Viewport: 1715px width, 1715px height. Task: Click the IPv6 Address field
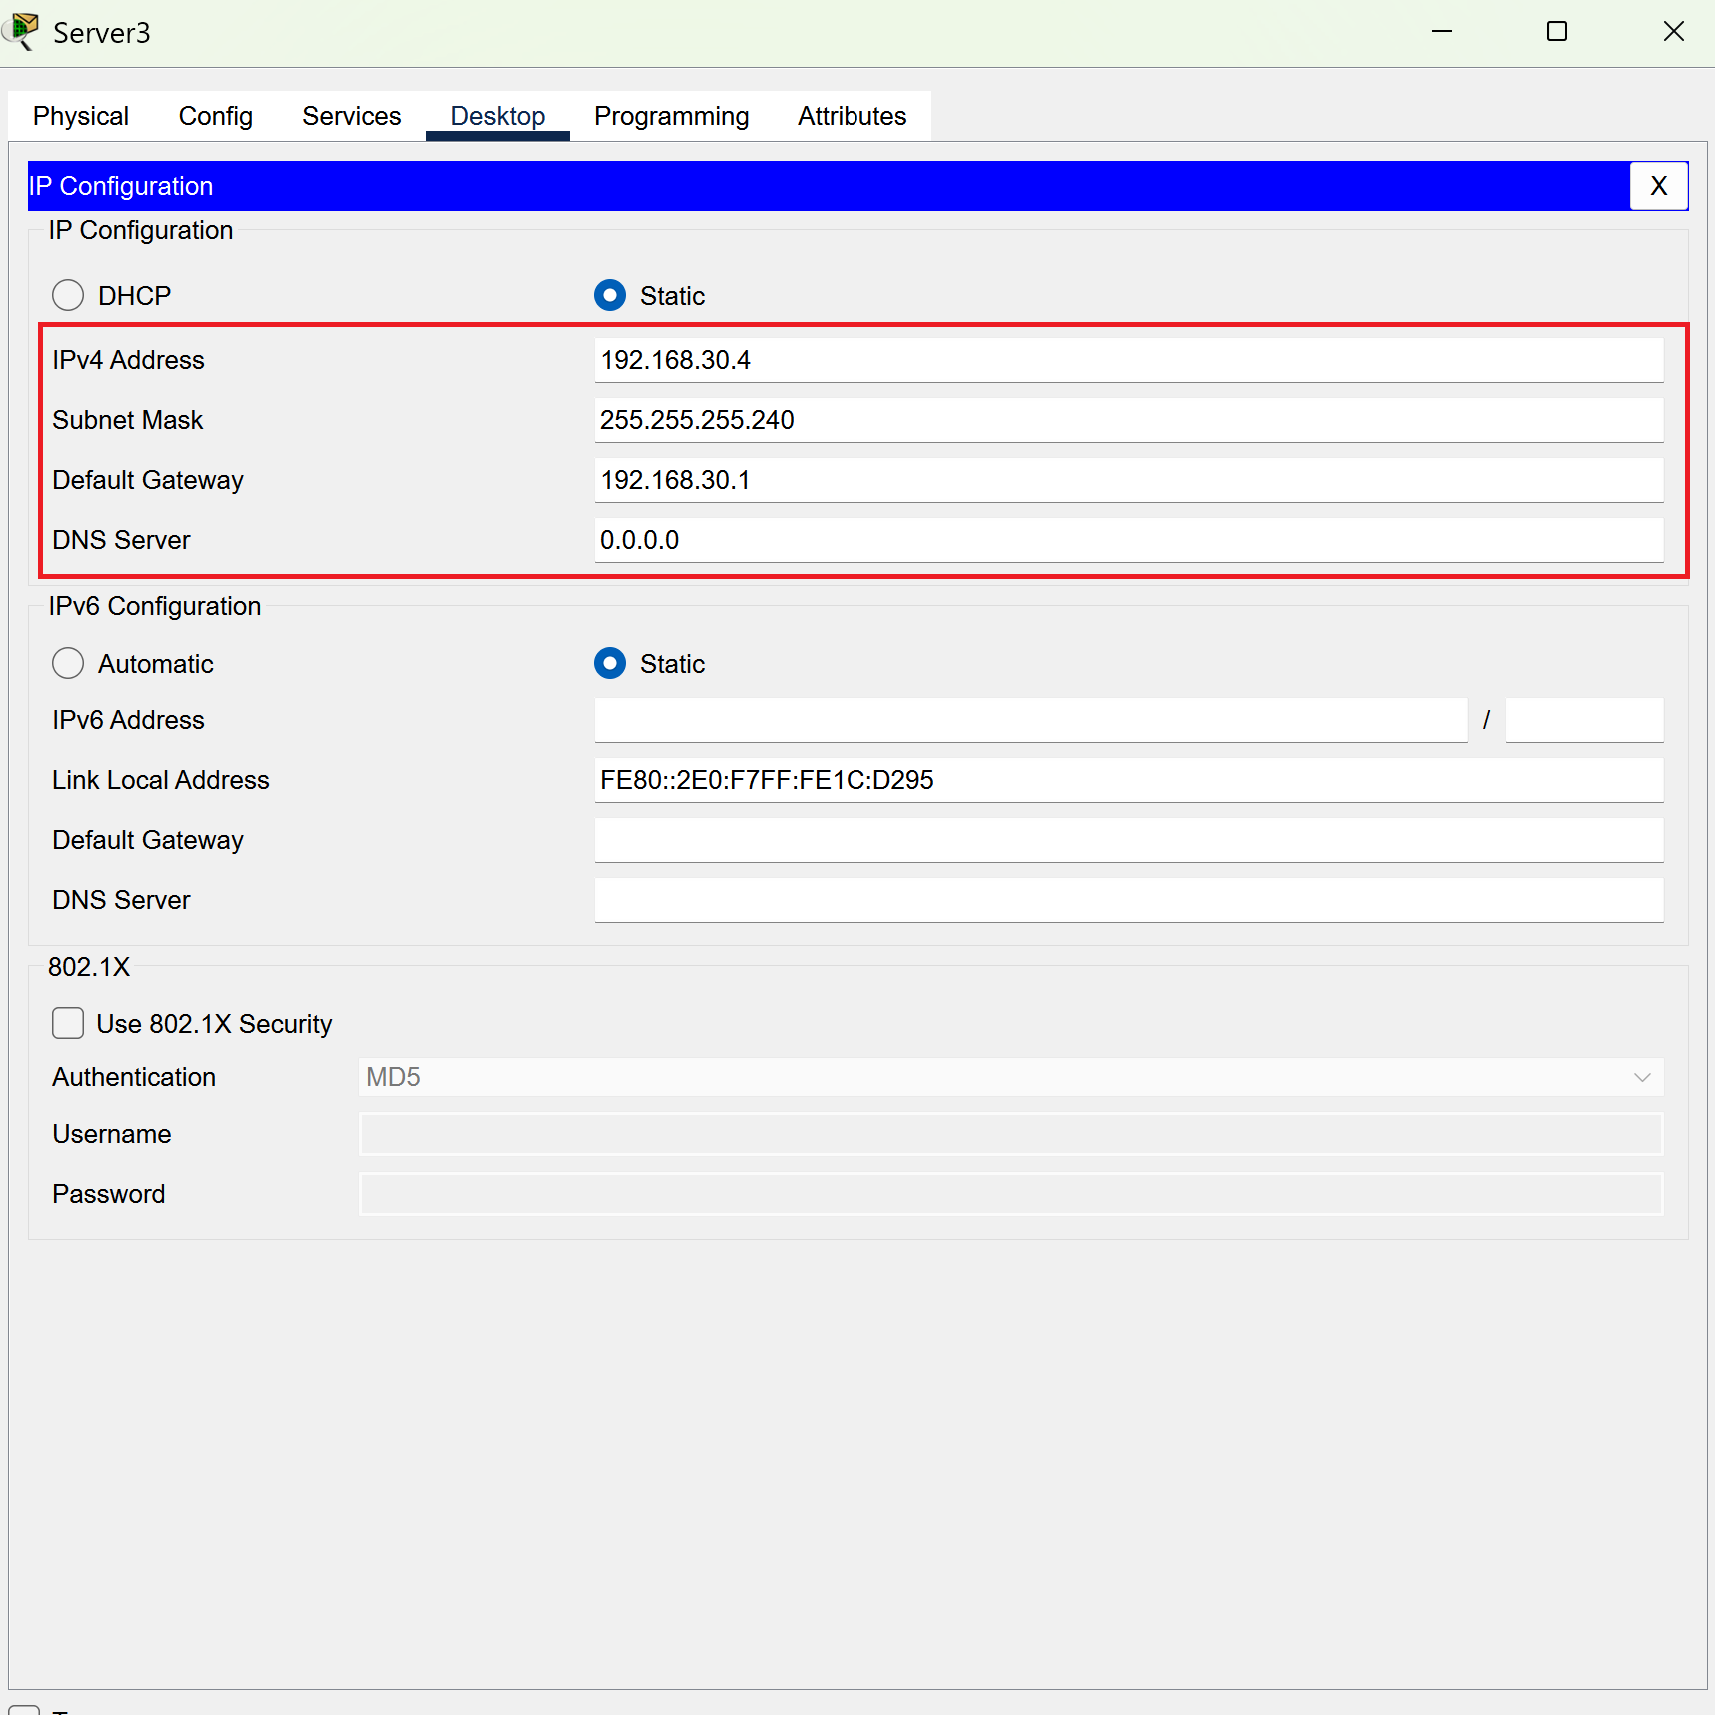coord(1031,720)
